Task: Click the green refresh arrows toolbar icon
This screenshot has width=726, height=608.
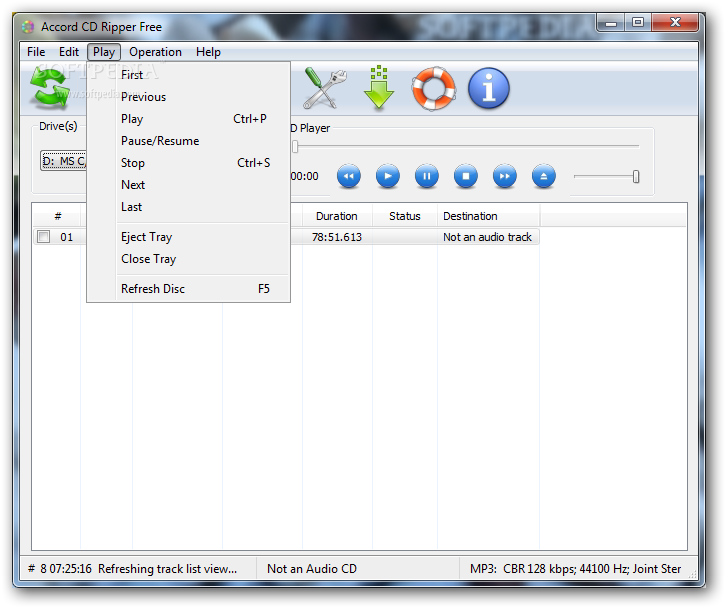Action: click(50, 88)
